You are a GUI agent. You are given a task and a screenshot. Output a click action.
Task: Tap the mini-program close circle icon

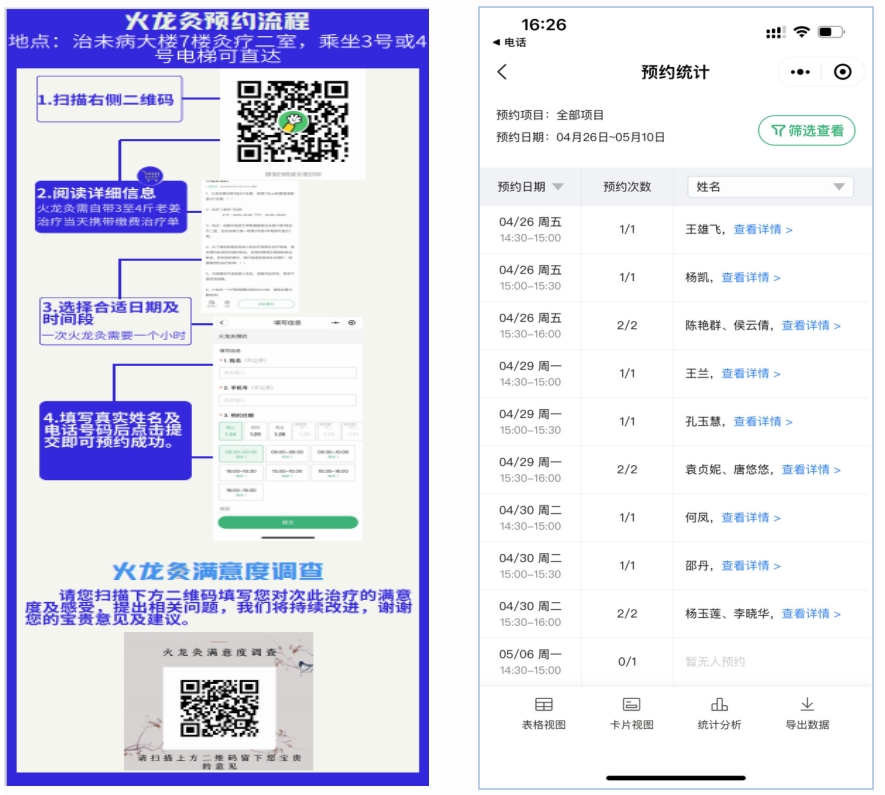(842, 72)
